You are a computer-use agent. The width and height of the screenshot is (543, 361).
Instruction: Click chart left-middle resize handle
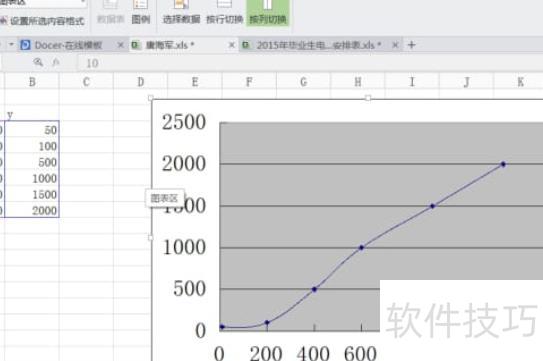click(x=151, y=238)
